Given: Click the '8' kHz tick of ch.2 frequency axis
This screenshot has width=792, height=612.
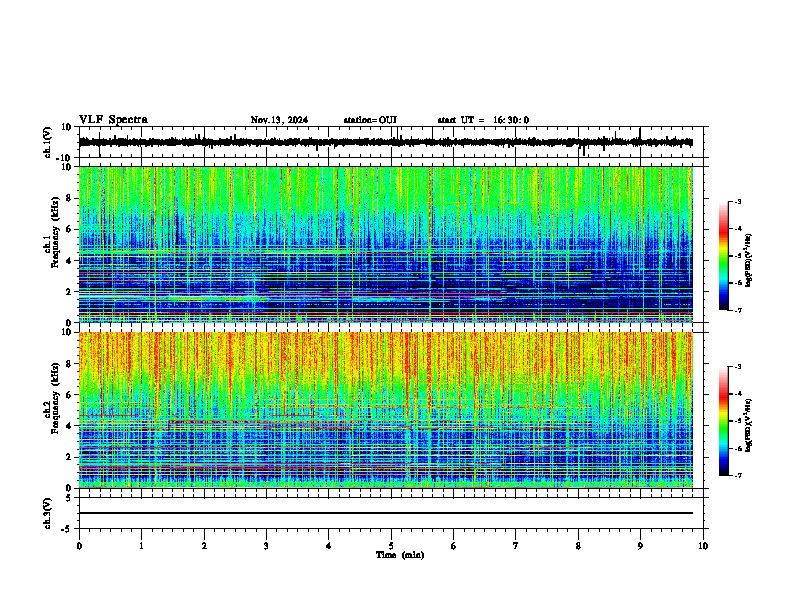Looking at the screenshot, I should point(70,363).
